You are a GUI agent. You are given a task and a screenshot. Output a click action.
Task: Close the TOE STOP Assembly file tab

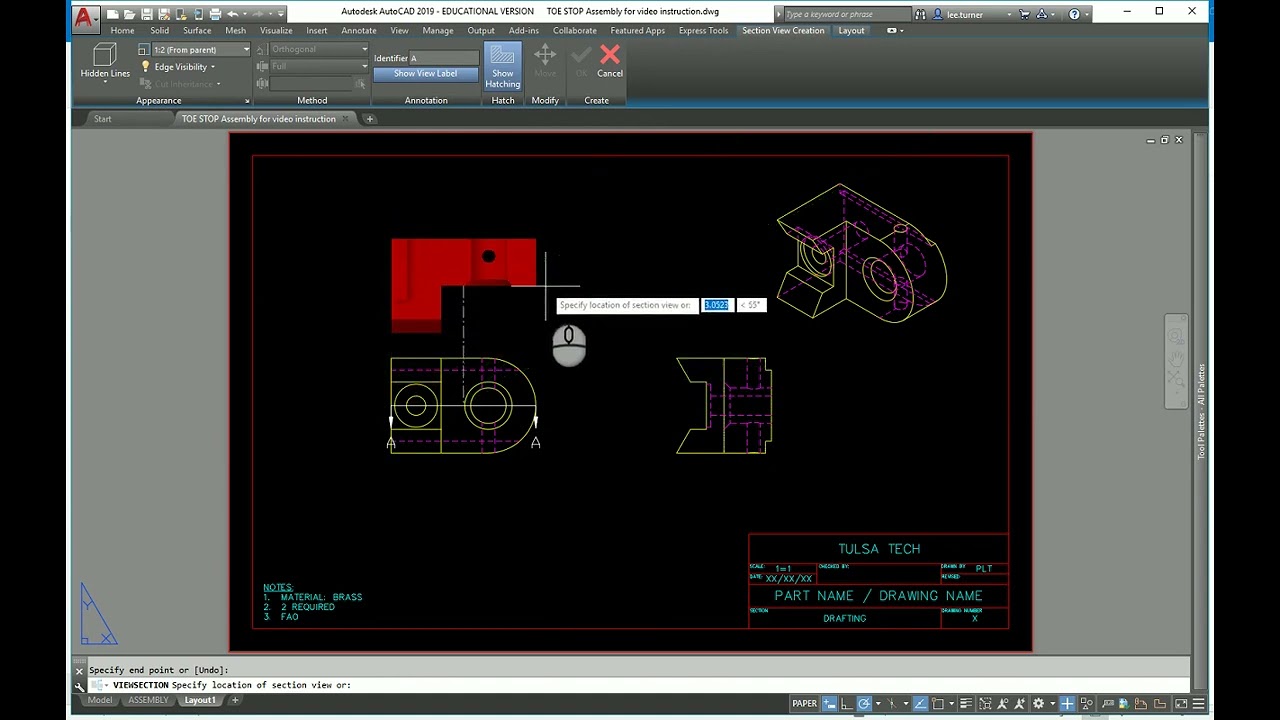[346, 119]
